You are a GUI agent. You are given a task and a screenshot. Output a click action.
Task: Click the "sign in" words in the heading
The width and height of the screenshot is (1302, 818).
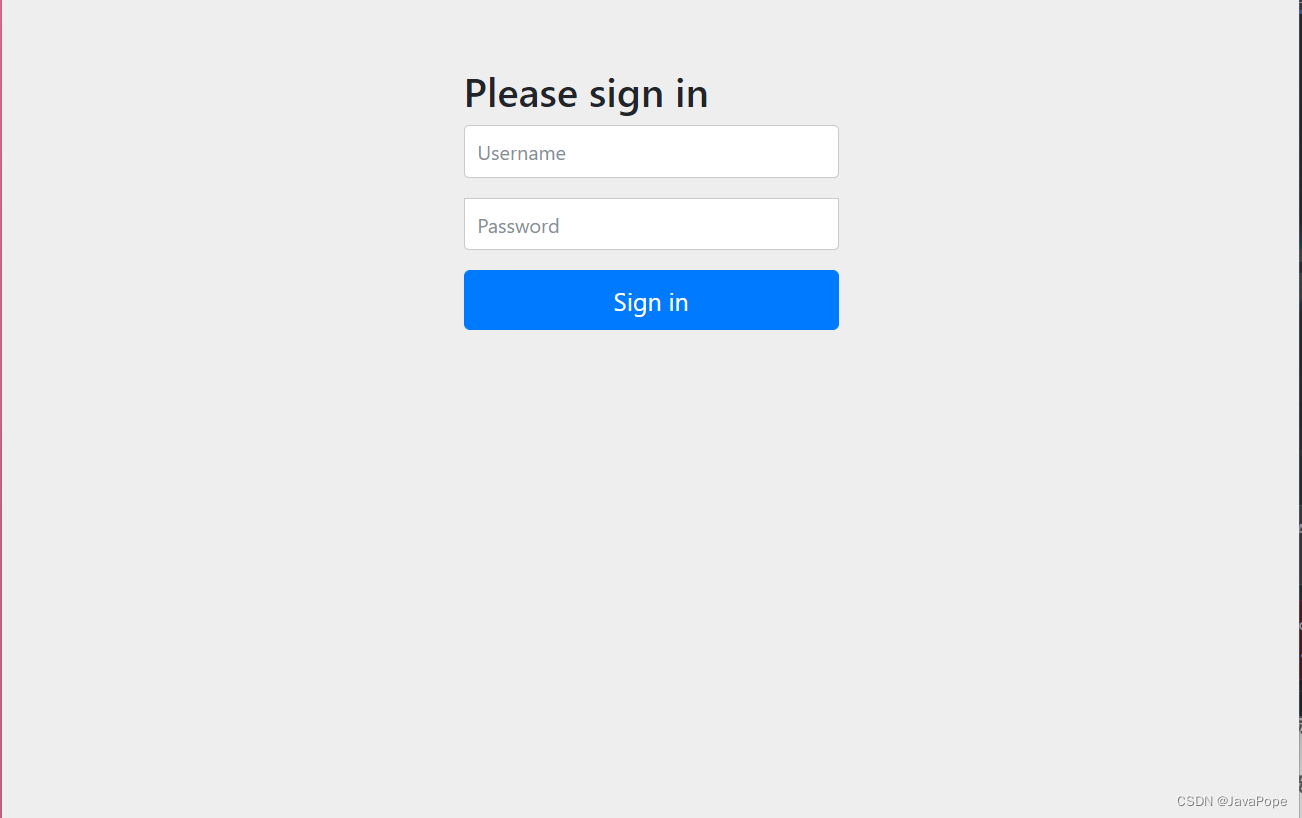point(649,94)
